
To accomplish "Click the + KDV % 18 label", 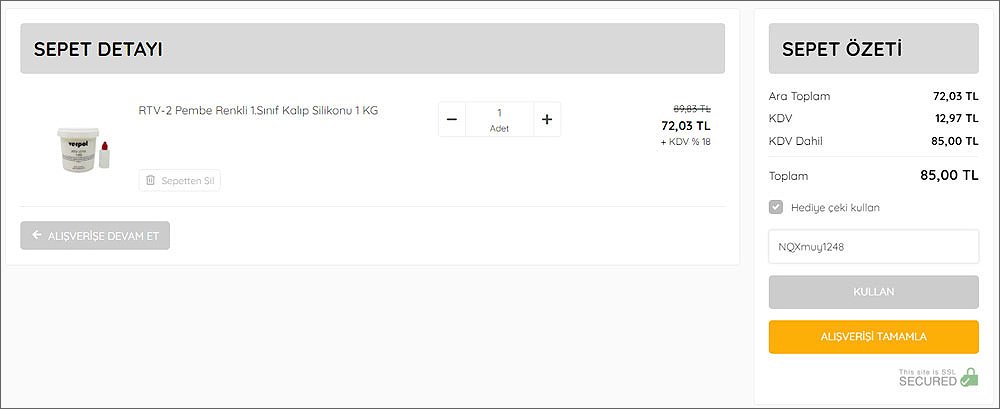I will (686, 142).
